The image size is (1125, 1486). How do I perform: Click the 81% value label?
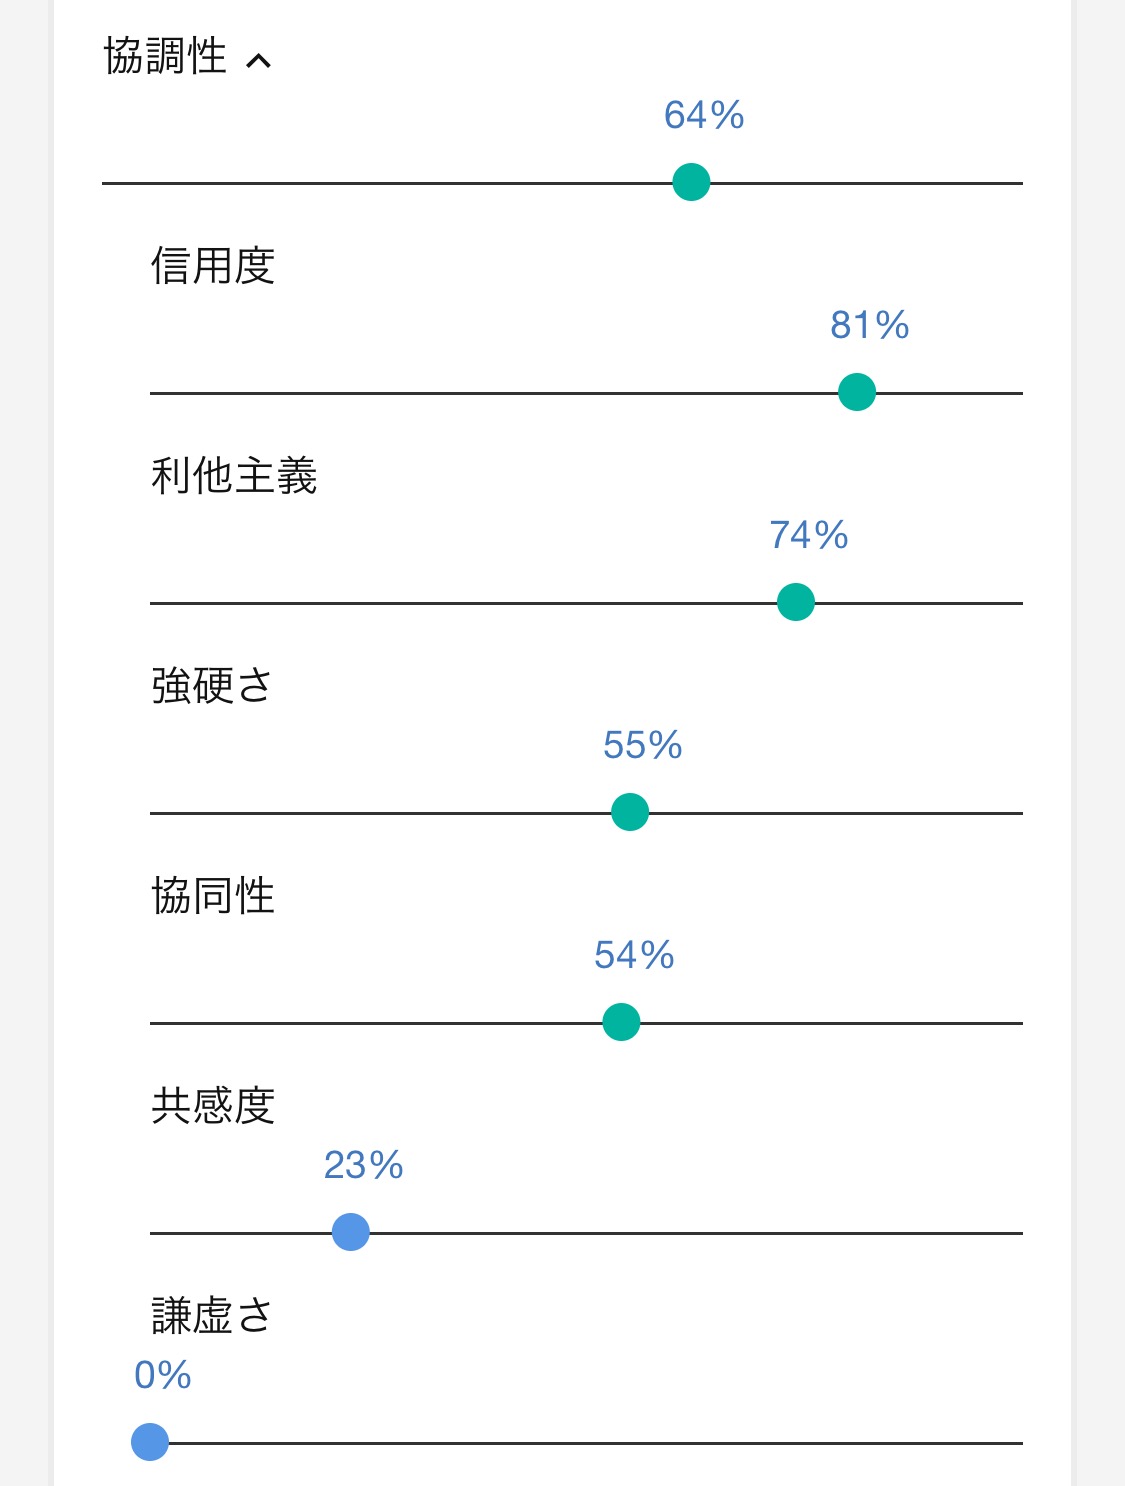(870, 325)
